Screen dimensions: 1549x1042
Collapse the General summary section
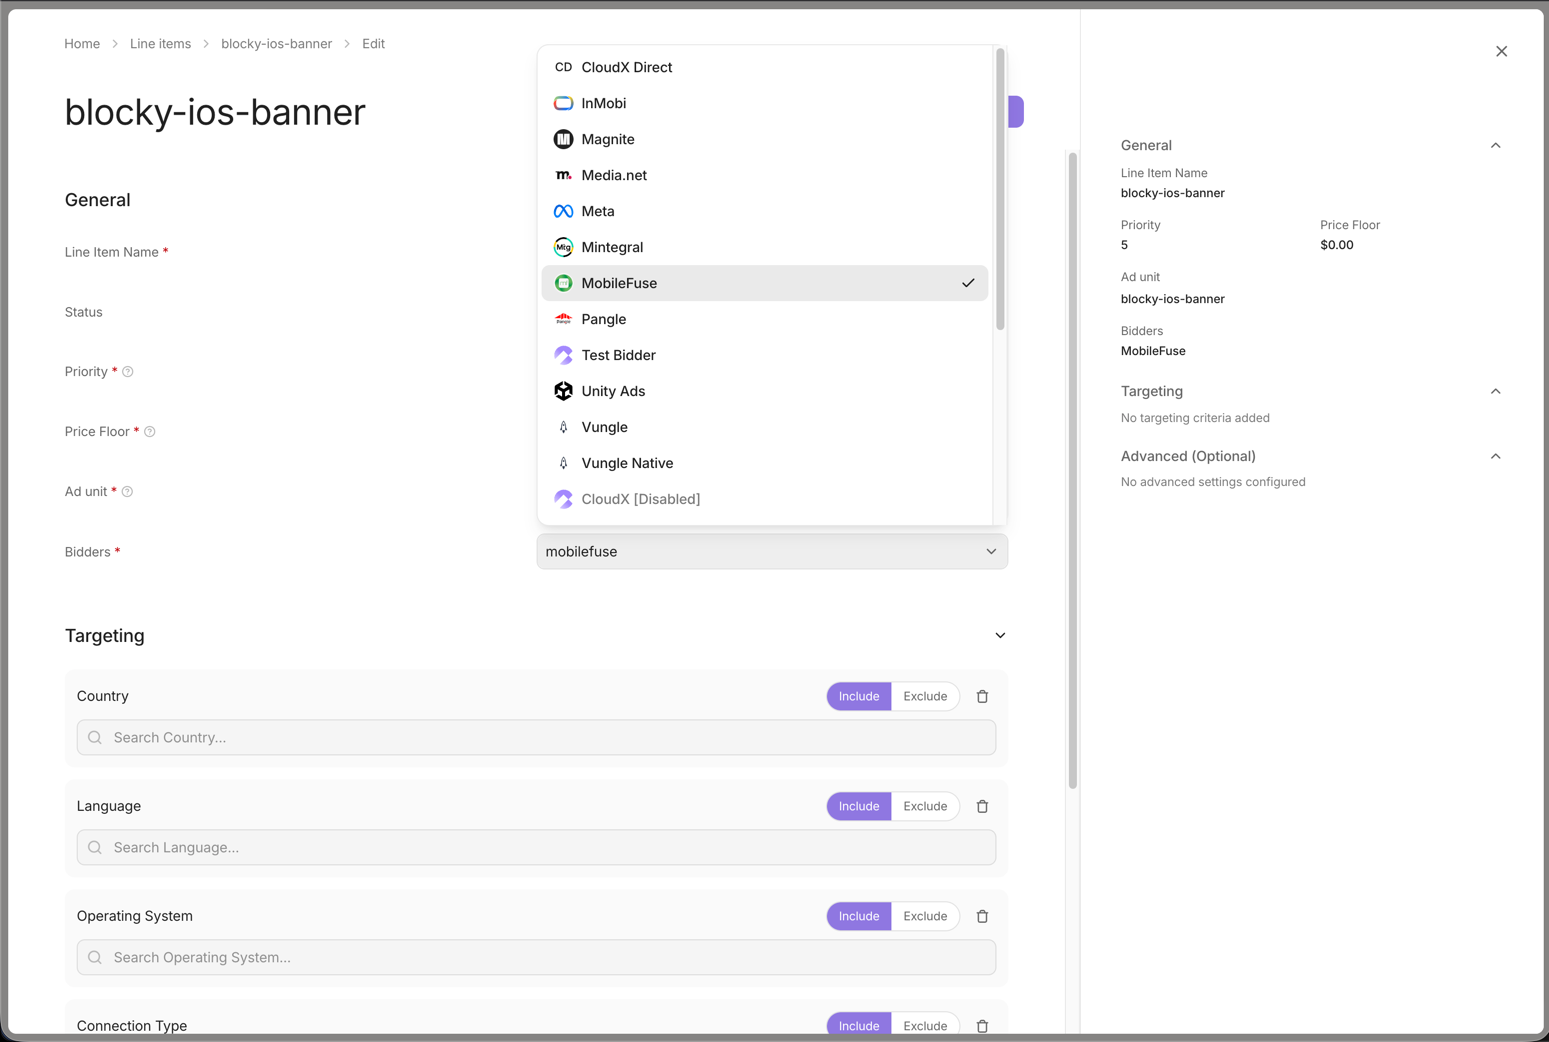1495,146
